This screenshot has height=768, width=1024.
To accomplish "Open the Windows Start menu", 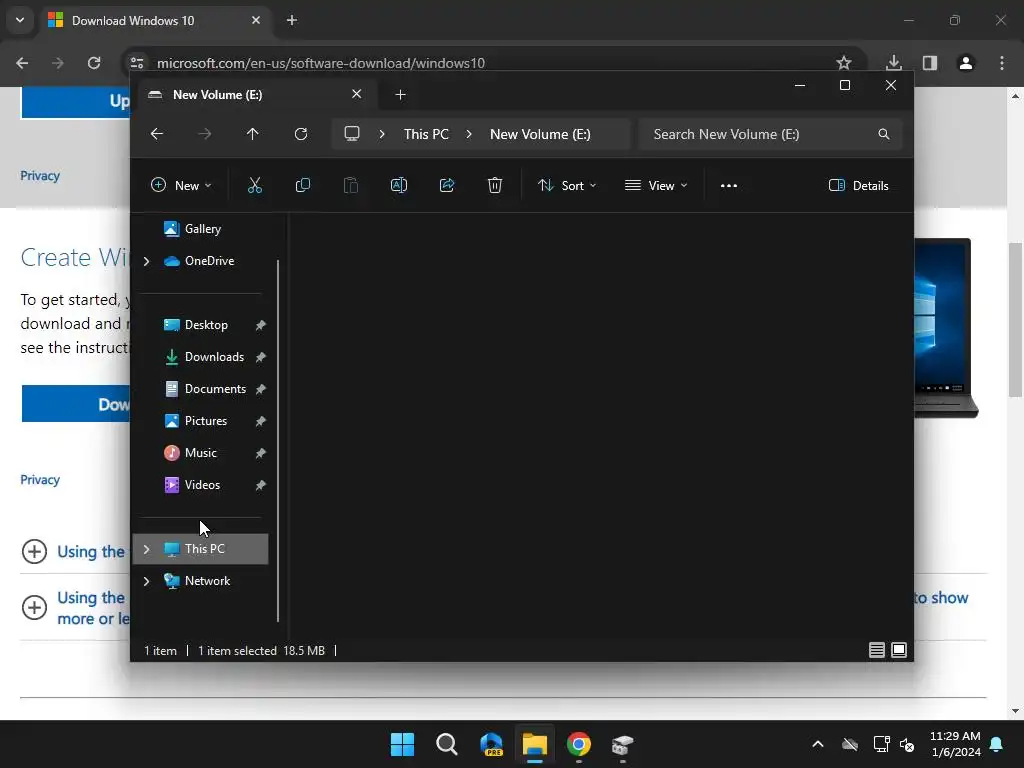I will 402,744.
